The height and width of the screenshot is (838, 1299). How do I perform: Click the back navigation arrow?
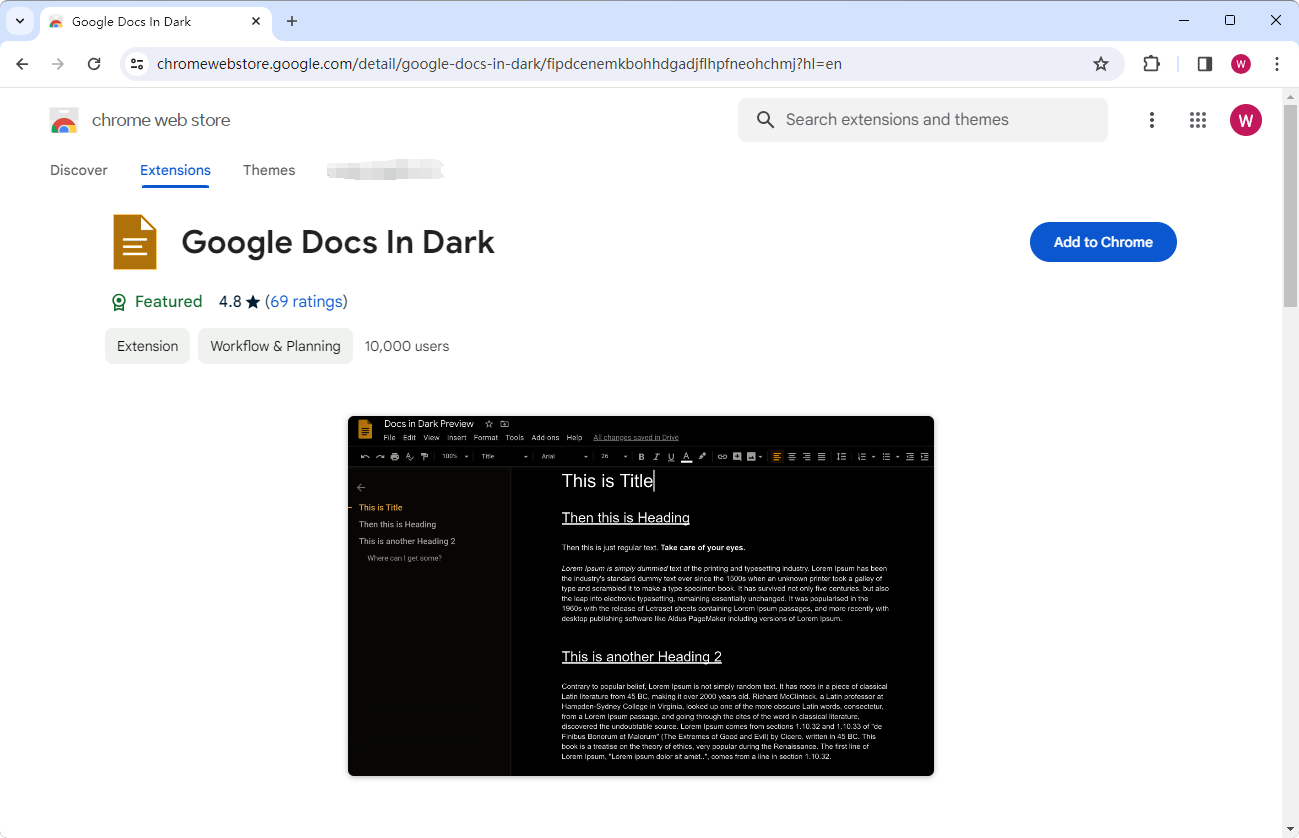click(22, 63)
